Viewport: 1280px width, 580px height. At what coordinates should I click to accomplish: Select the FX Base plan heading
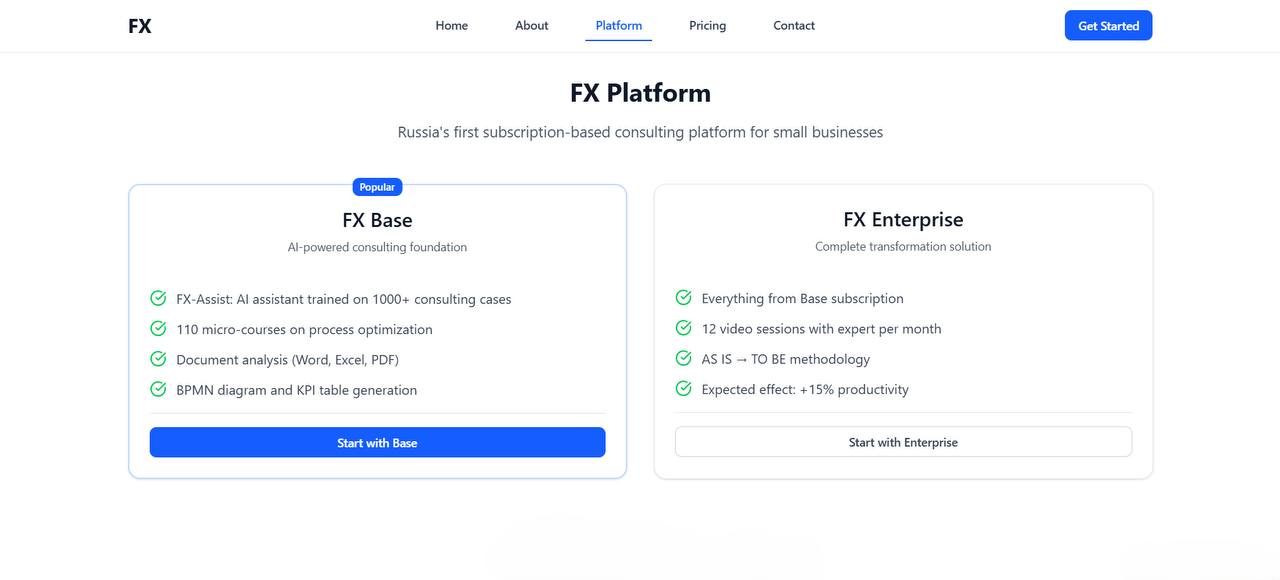coord(377,220)
